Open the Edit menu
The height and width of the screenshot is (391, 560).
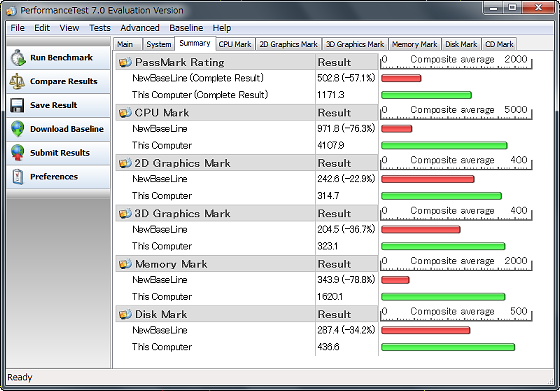click(x=42, y=28)
